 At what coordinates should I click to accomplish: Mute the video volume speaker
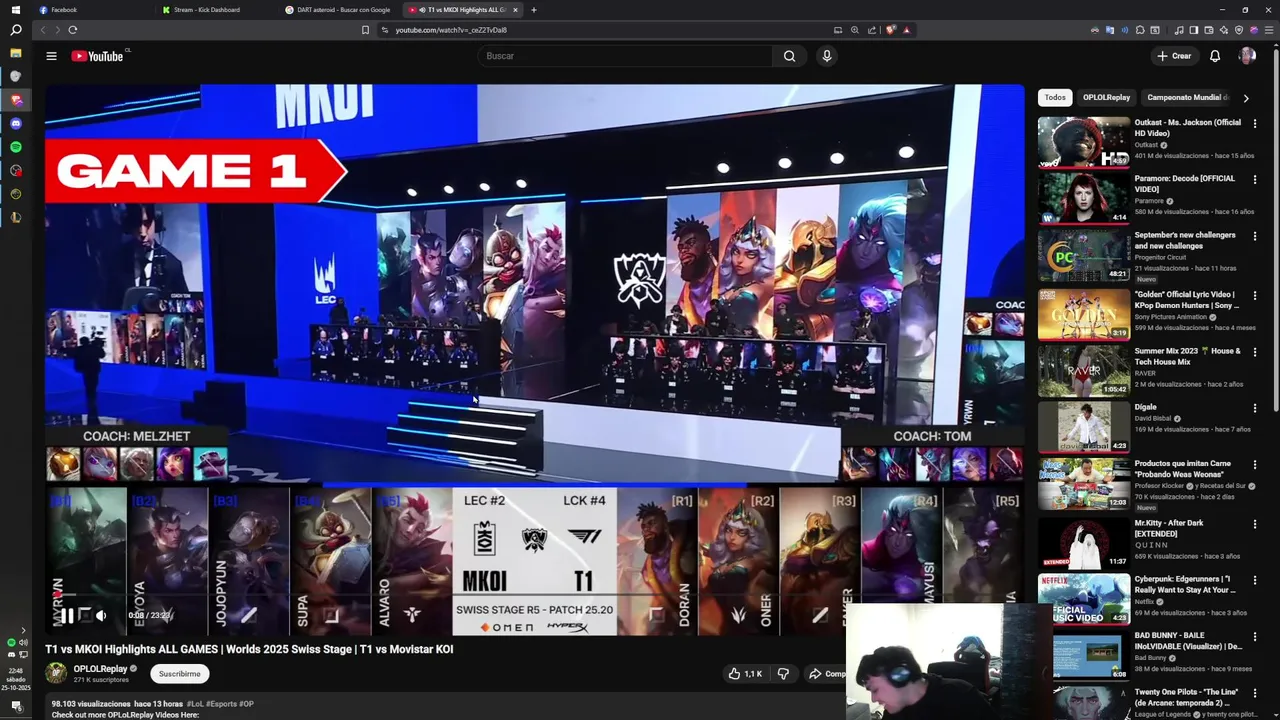[101, 616]
